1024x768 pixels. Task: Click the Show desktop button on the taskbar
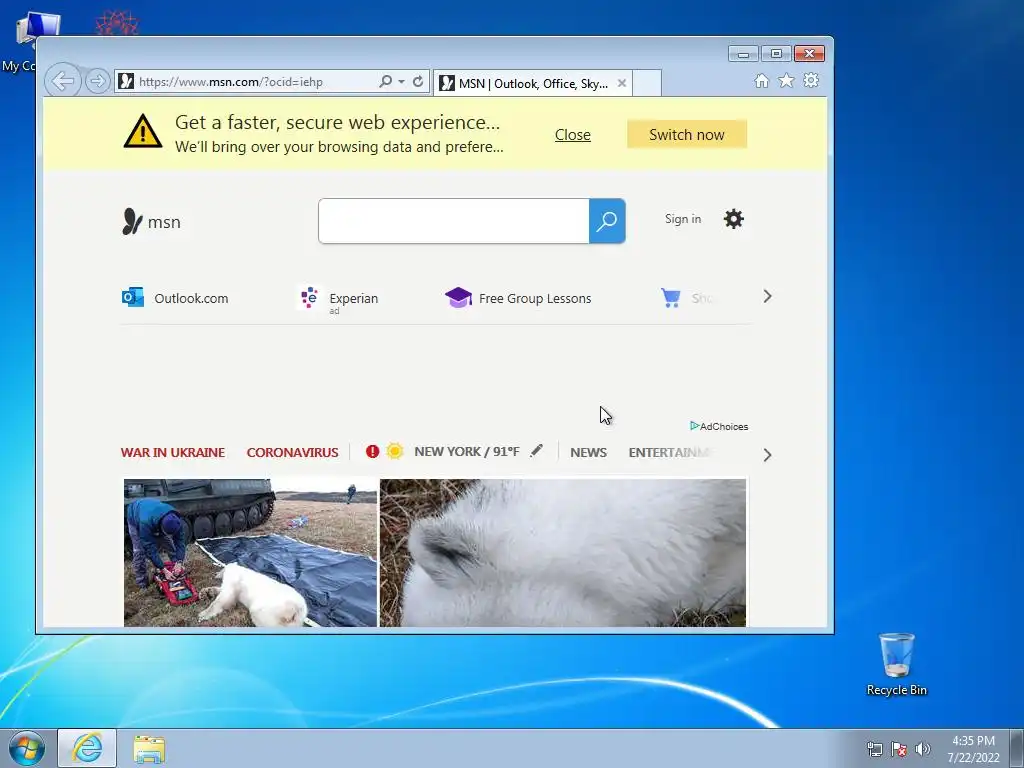point(1017,748)
